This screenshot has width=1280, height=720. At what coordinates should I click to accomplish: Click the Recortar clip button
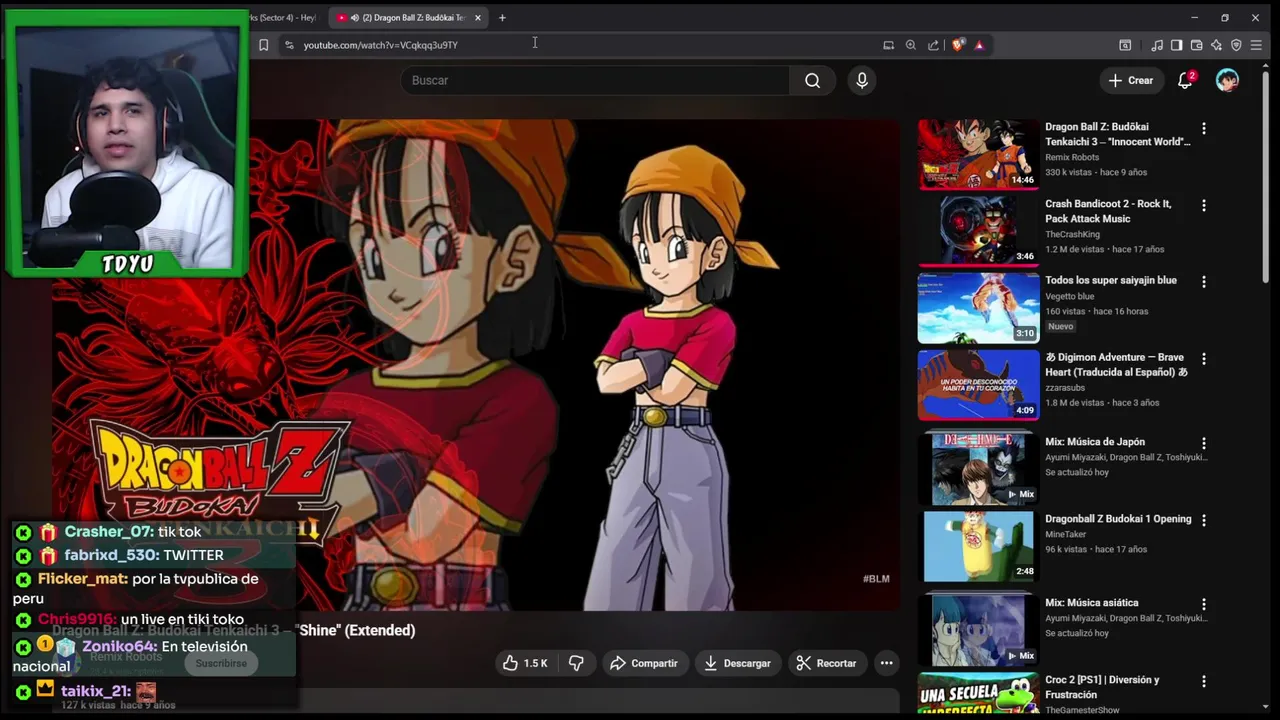point(826,663)
